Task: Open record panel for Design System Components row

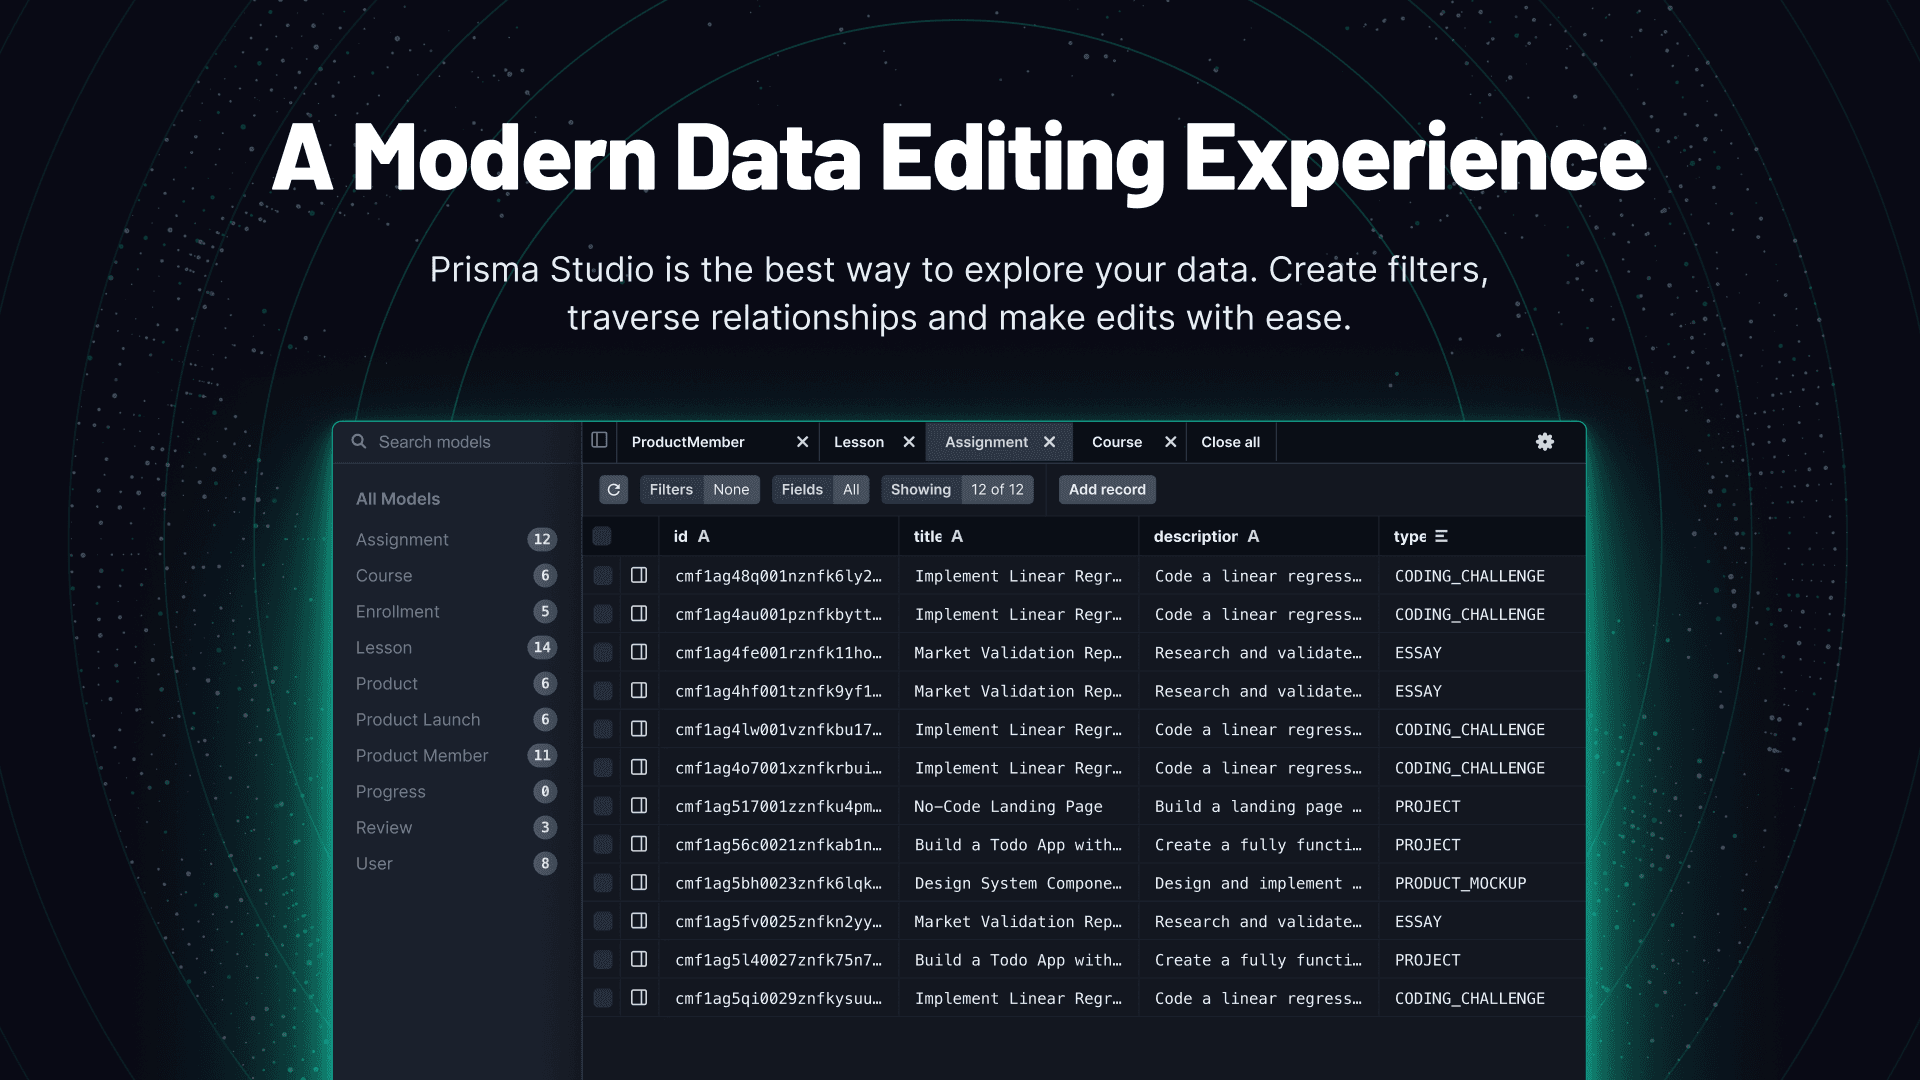Action: [639, 883]
